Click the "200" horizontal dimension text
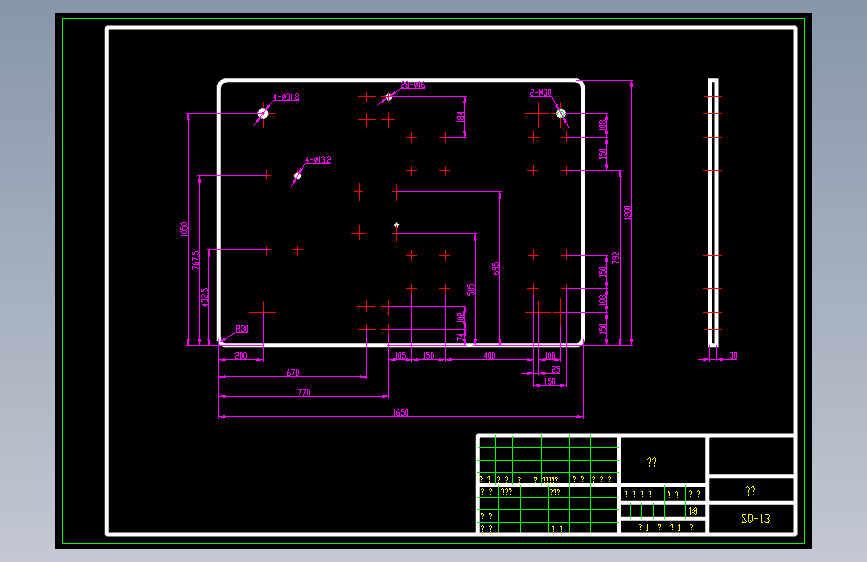867x562 pixels. [x=241, y=356]
